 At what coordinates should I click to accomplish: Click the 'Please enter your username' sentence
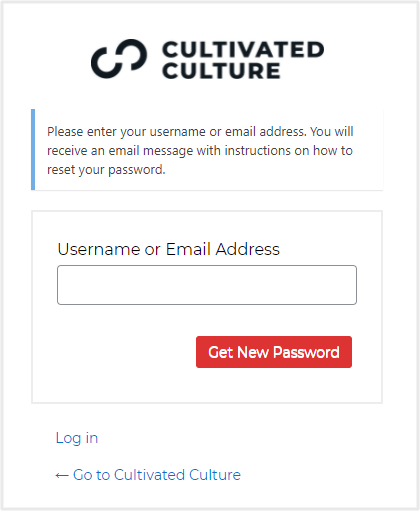[x=177, y=132]
